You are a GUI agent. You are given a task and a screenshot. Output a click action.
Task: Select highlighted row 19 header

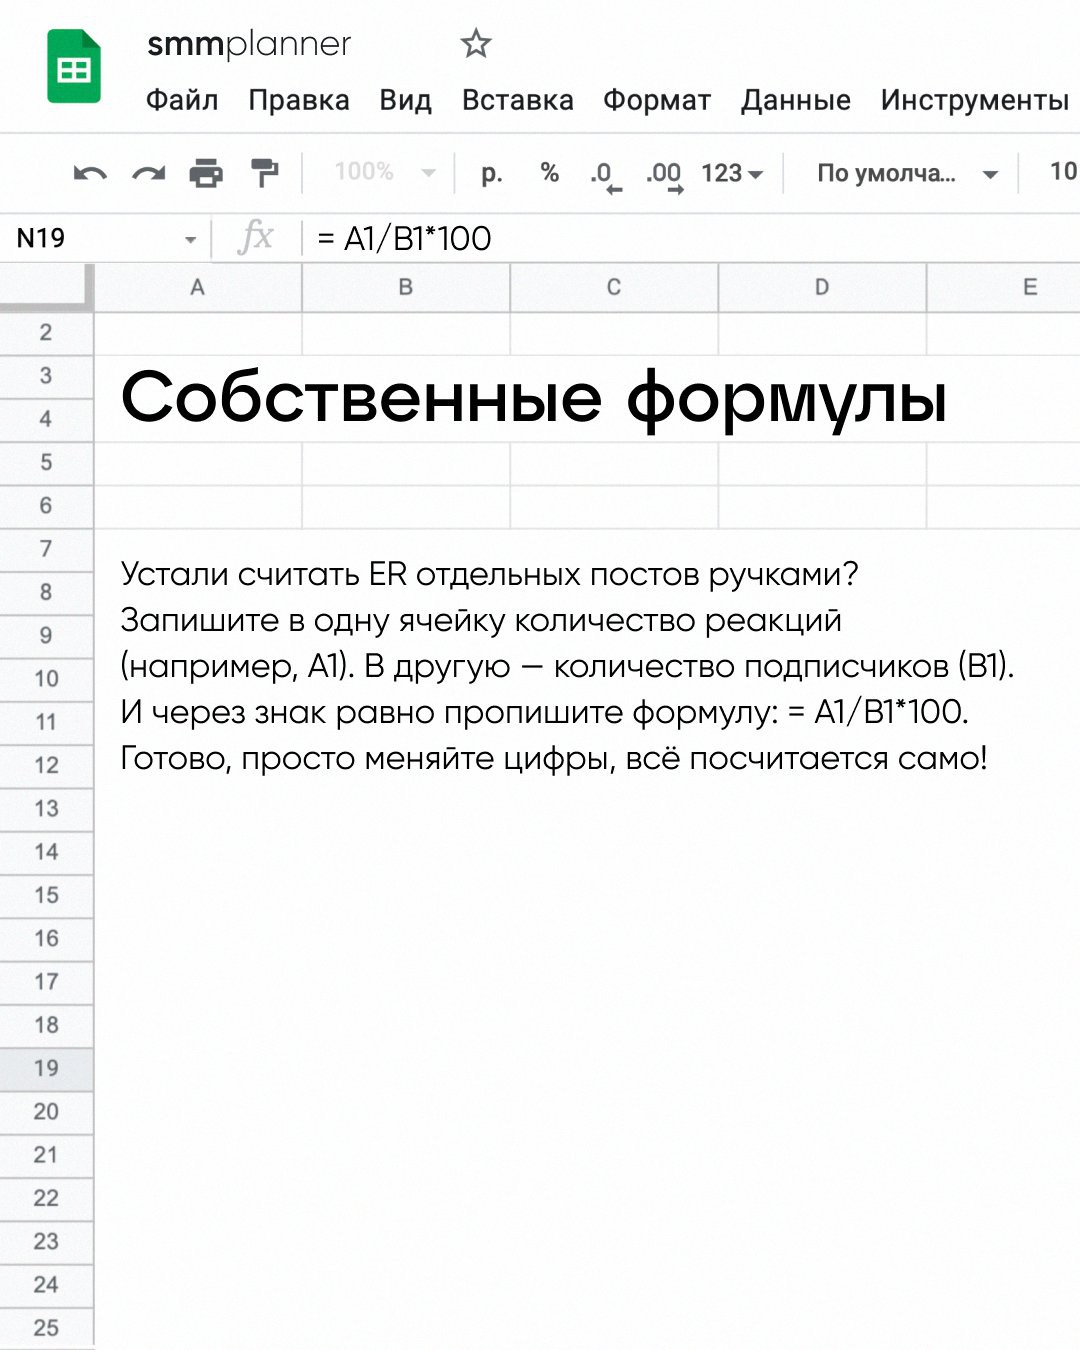[46, 1069]
